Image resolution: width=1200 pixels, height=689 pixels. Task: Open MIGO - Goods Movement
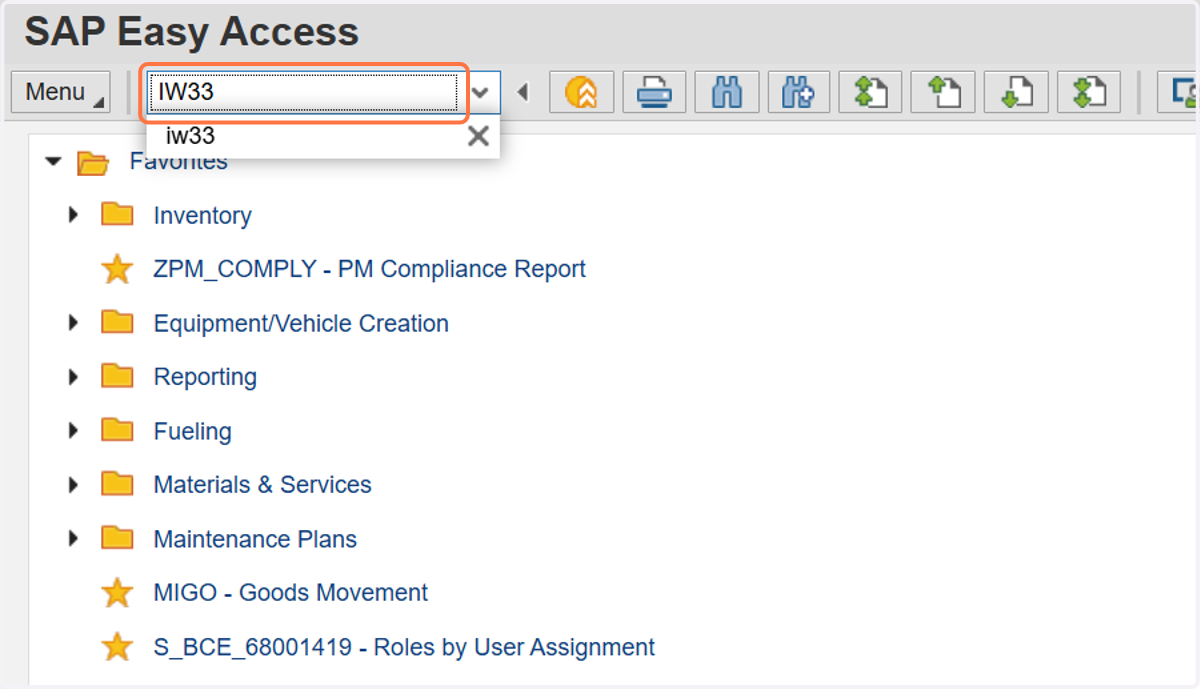coord(290,593)
